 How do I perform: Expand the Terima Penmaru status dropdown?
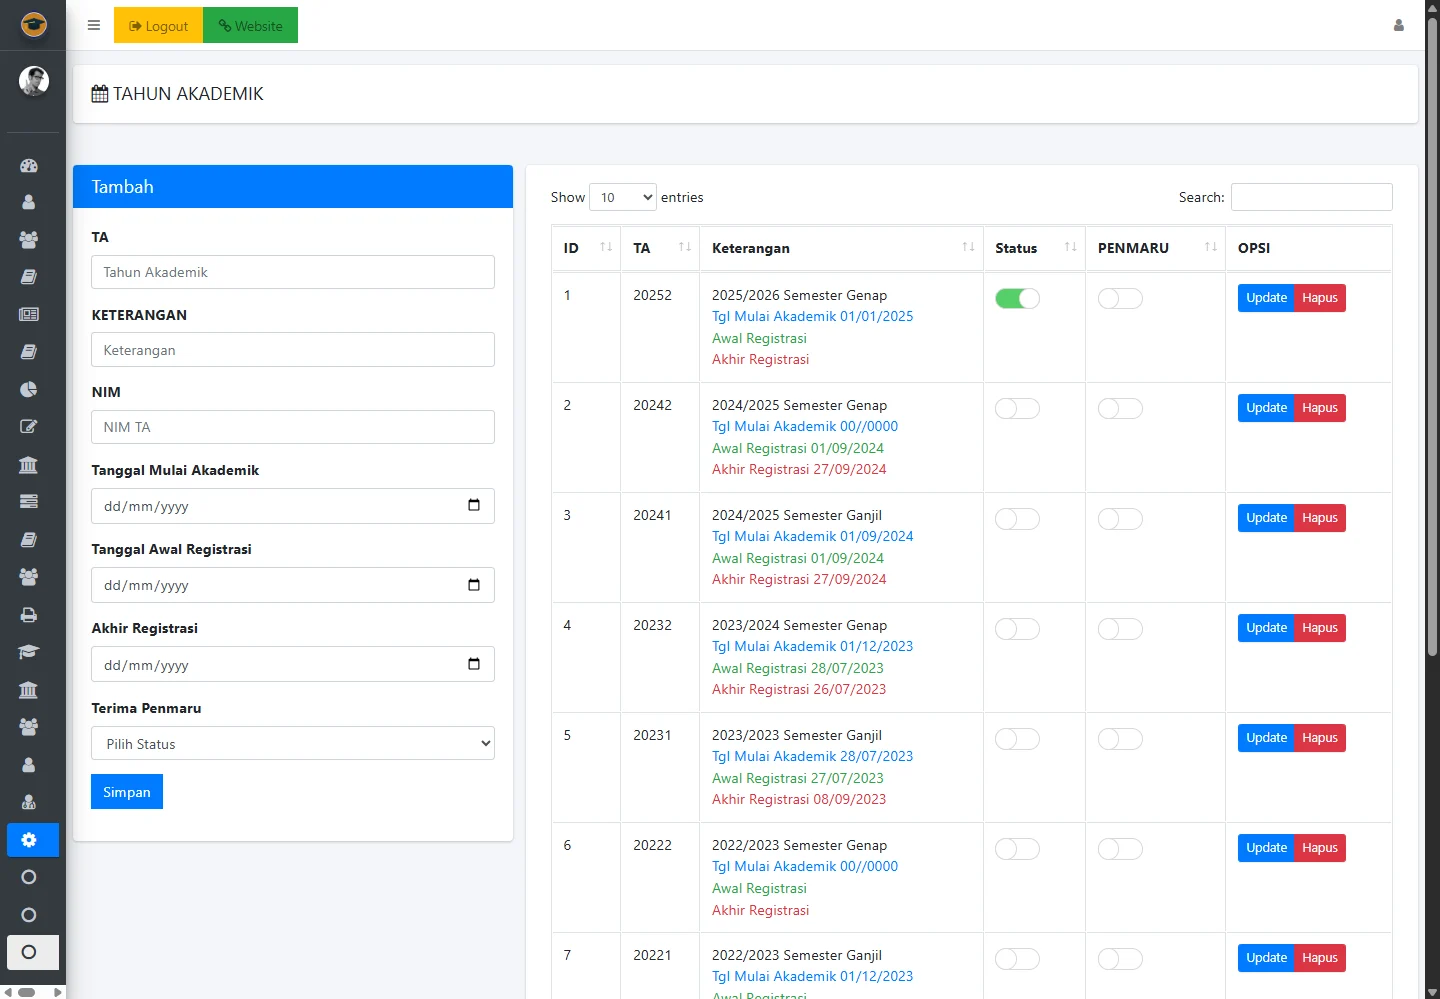(293, 744)
